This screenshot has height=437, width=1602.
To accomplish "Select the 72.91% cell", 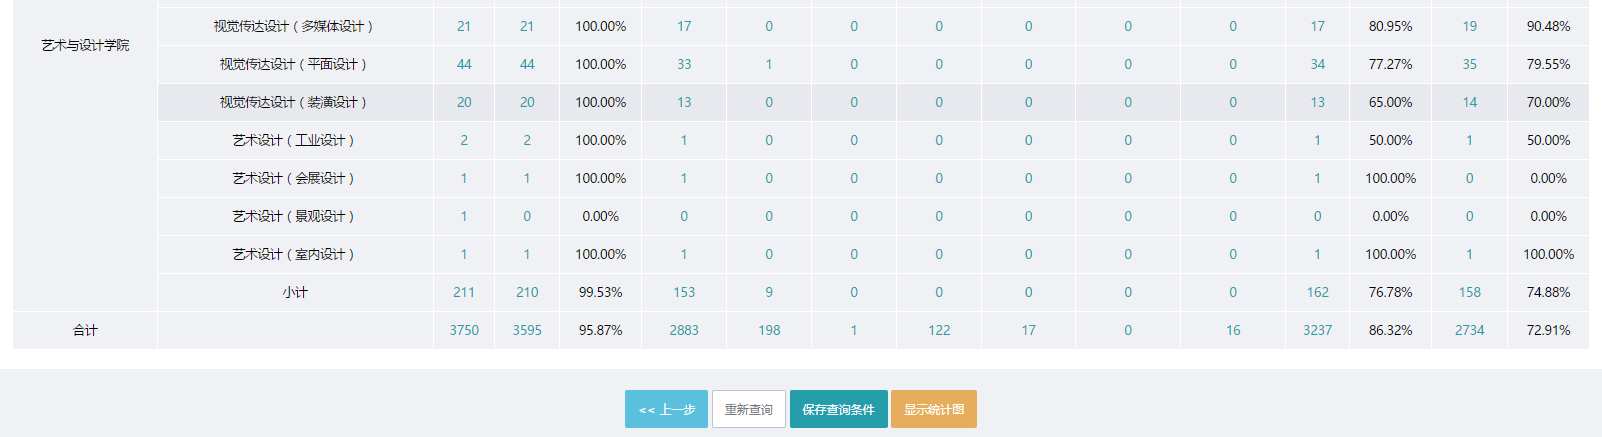I will (x=1548, y=330).
